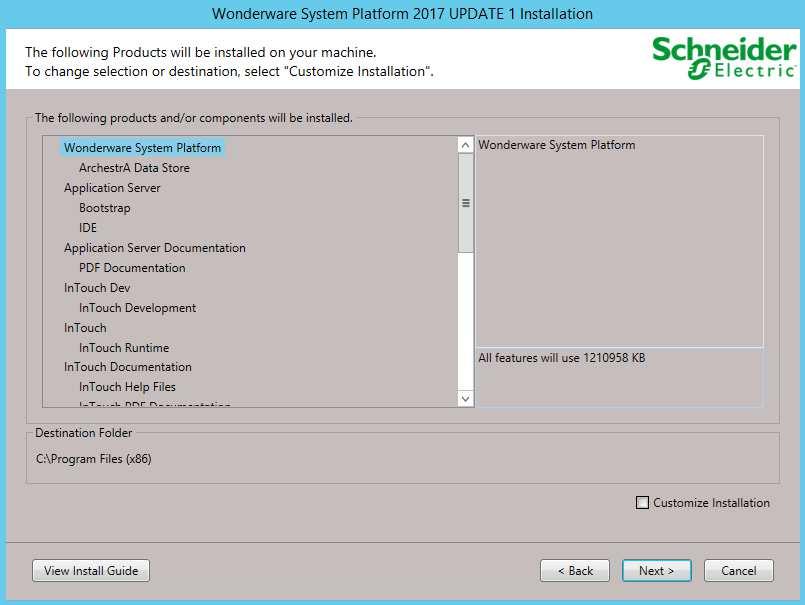Select the InTouch Documentation item

click(127, 367)
